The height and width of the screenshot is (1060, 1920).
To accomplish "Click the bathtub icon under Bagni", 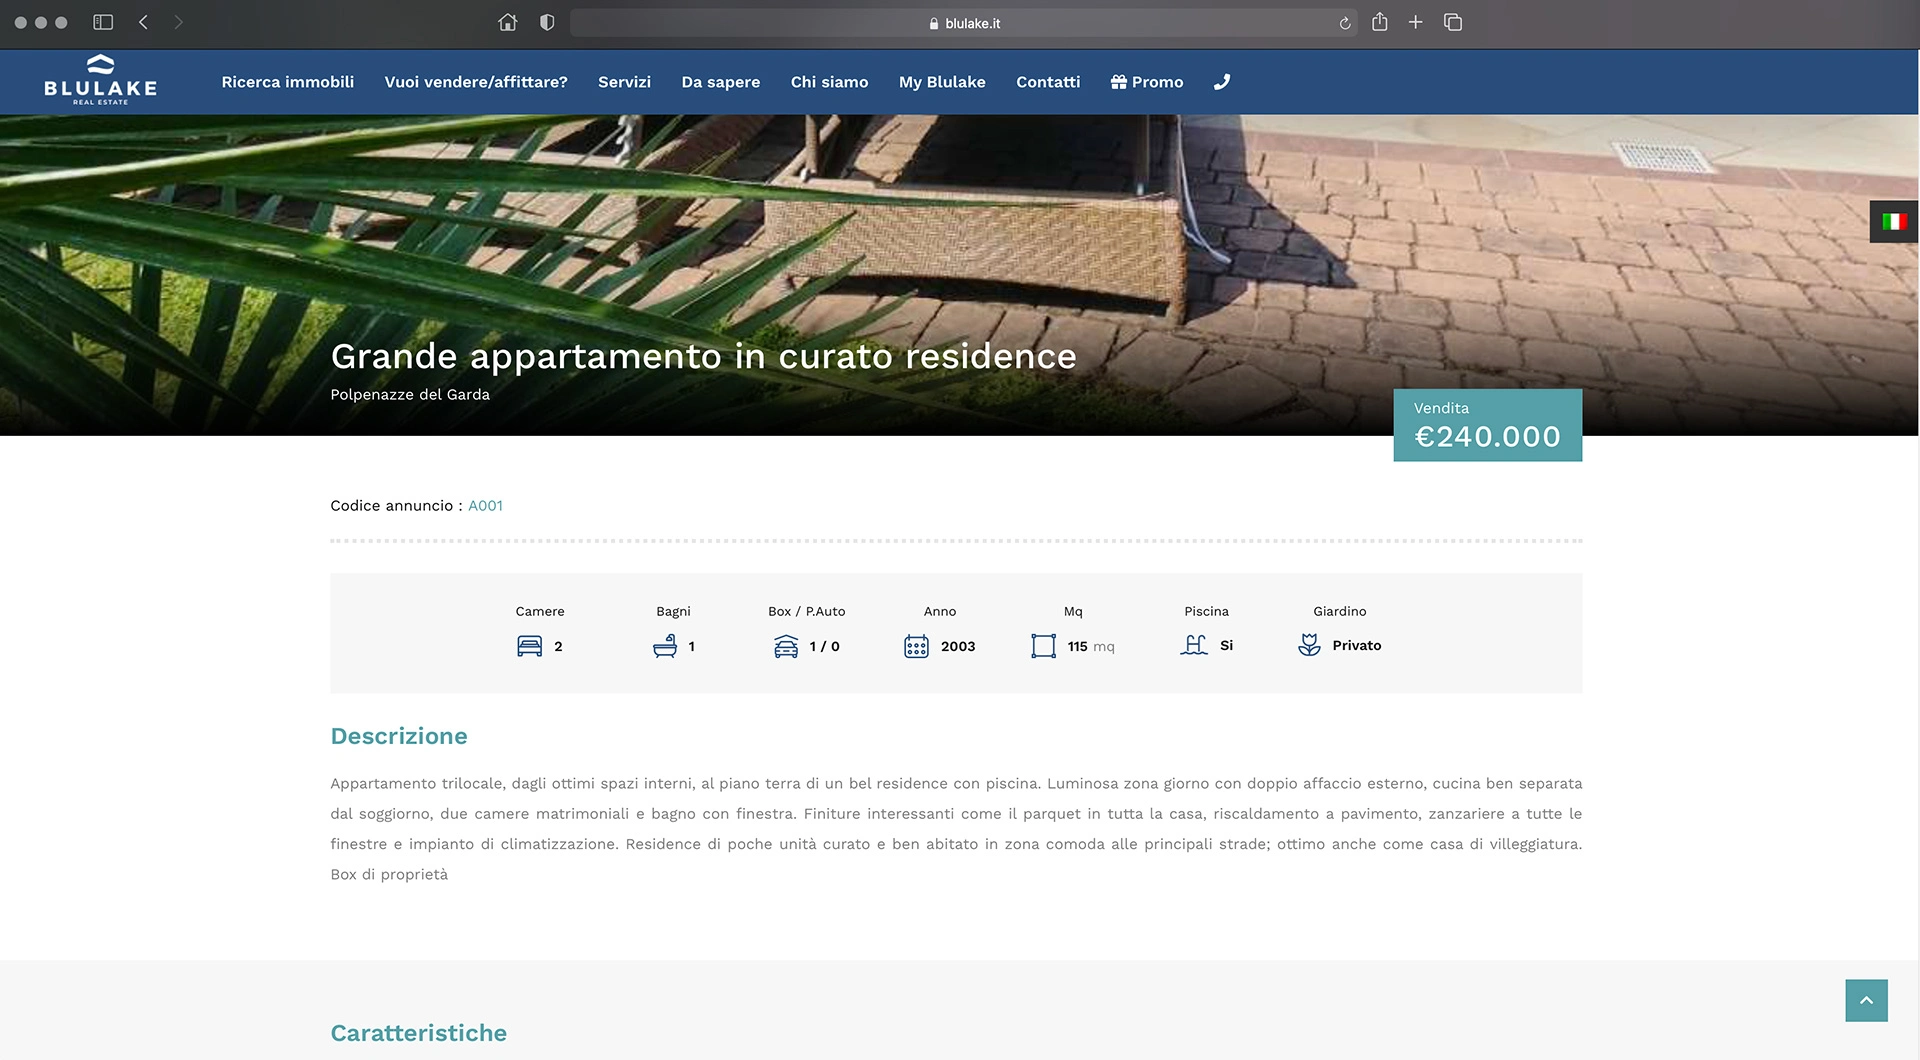I will pos(665,646).
